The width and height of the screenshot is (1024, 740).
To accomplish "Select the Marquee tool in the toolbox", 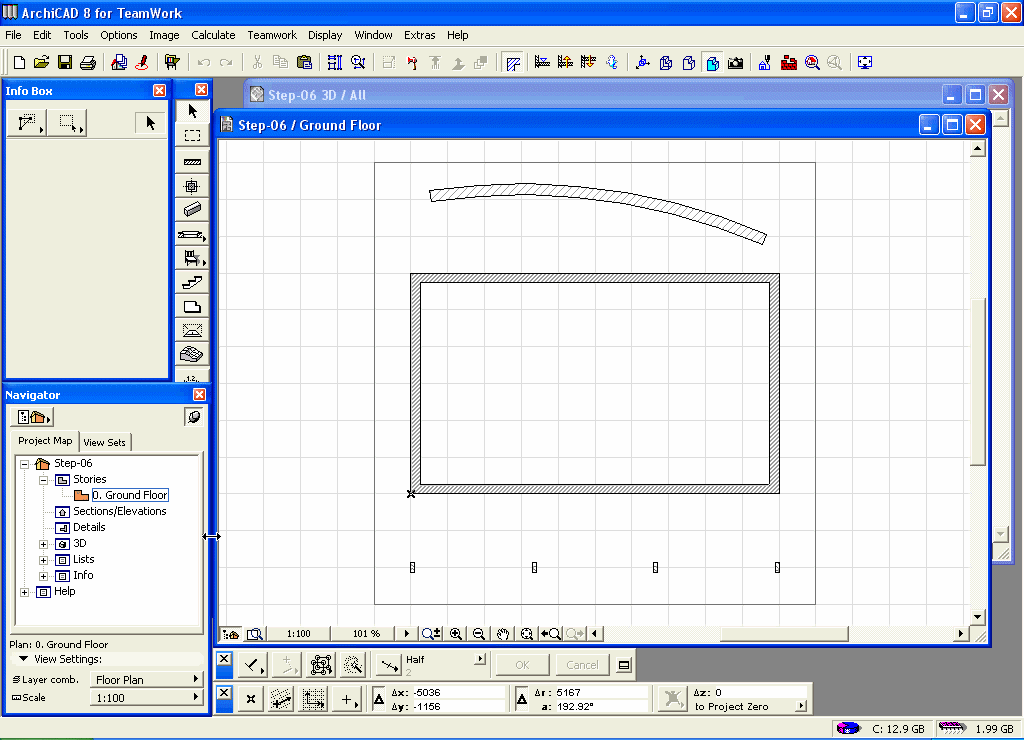I will point(193,136).
